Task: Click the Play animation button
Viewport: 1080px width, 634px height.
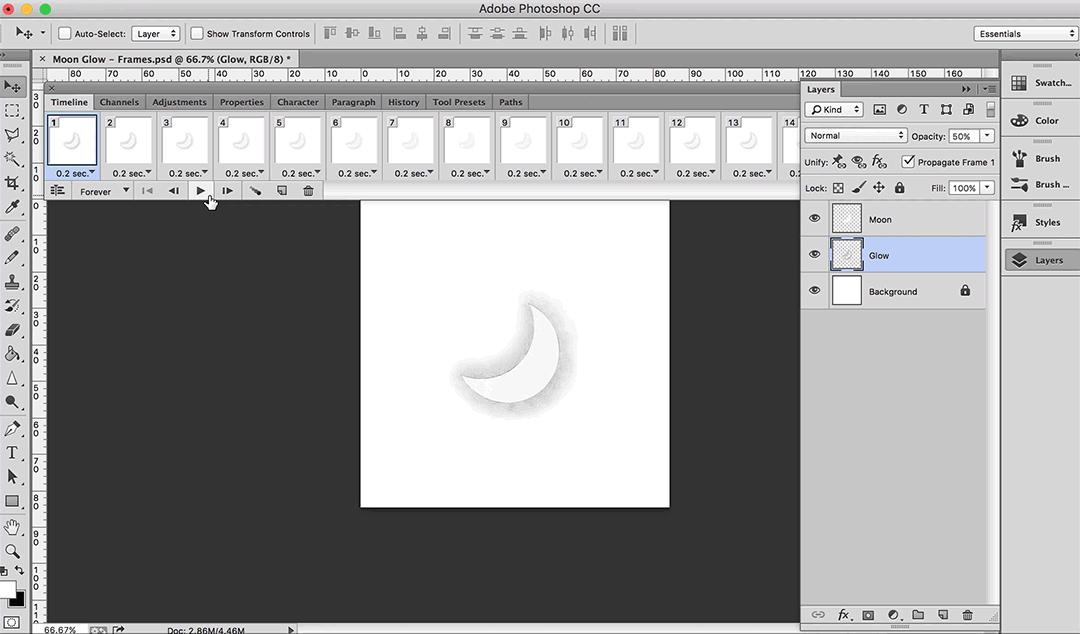Action: point(200,191)
